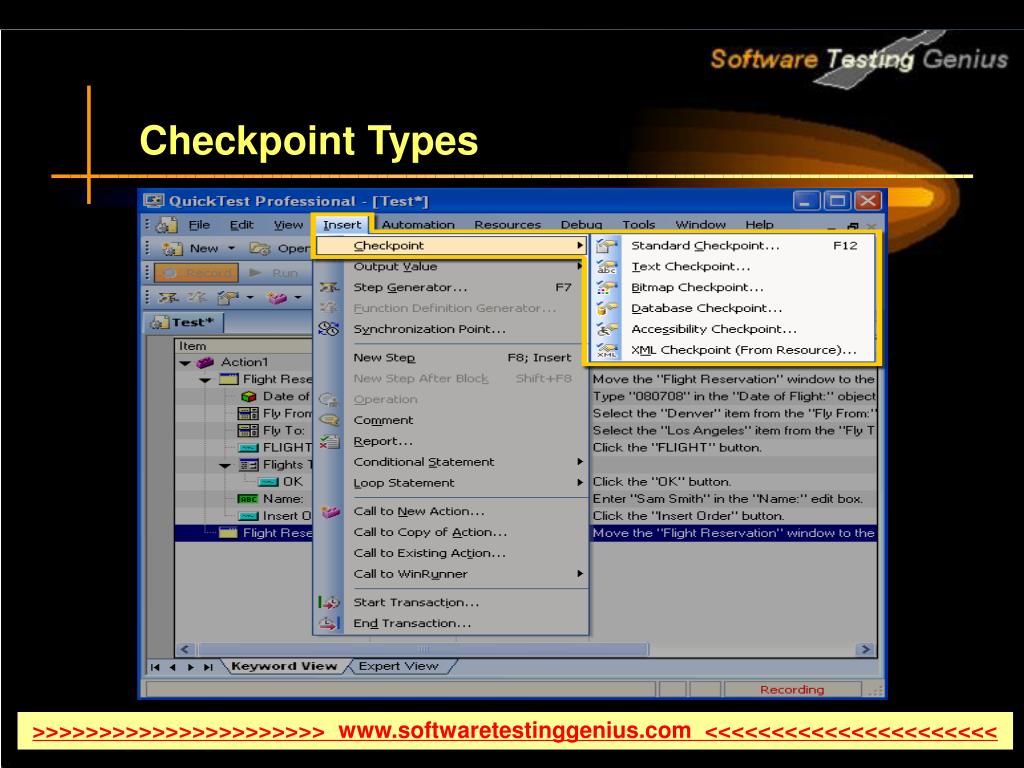Click the Open folder toolbar icon

[259, 248]
